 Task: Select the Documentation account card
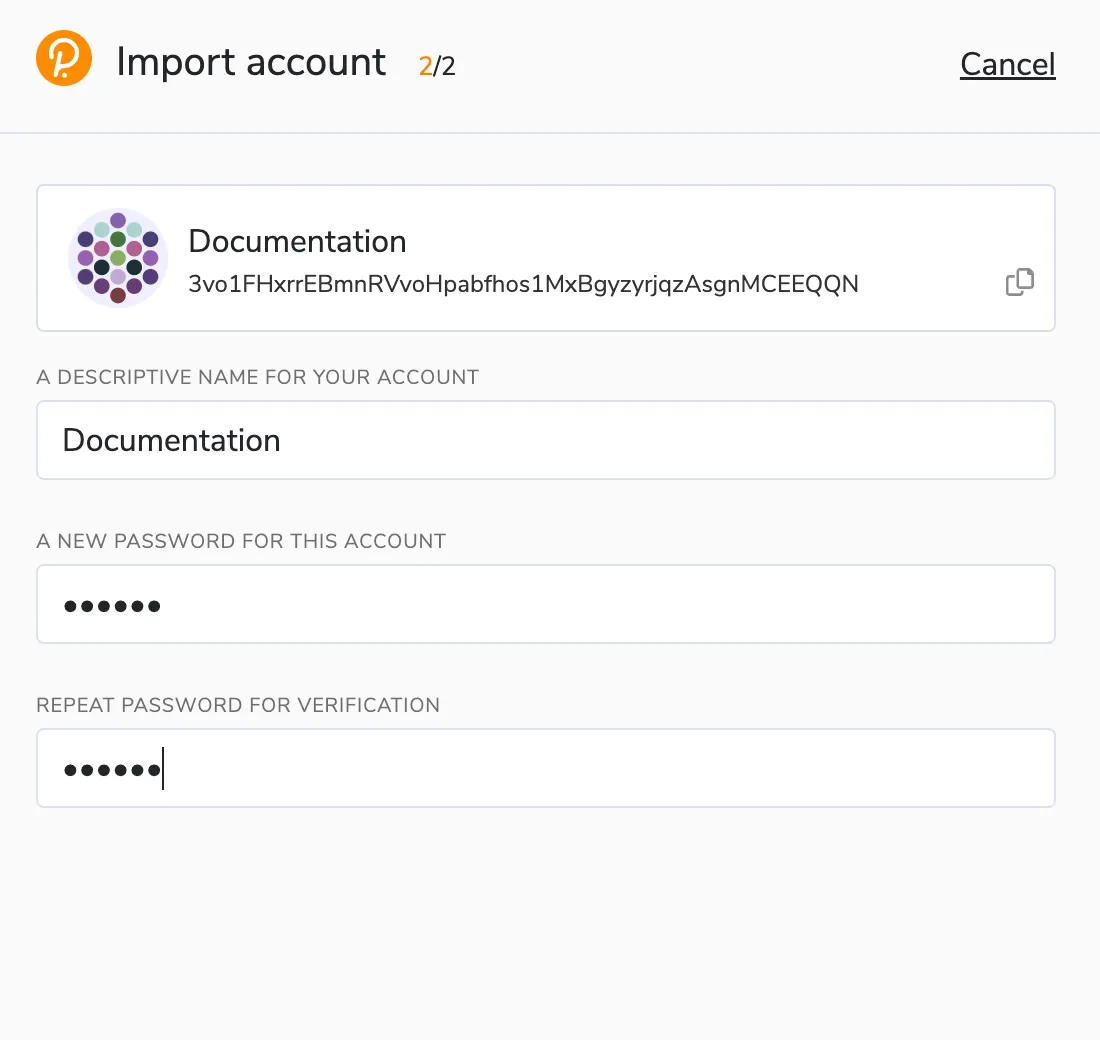(x=546, y=257)
